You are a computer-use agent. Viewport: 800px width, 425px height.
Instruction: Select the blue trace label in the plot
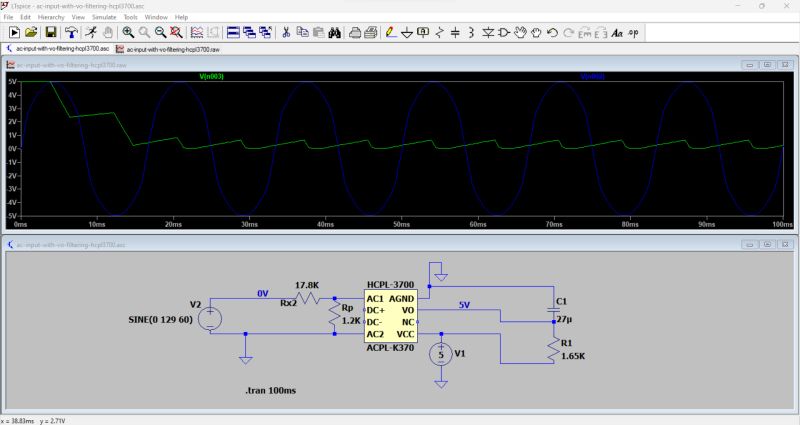coord(592,77)
